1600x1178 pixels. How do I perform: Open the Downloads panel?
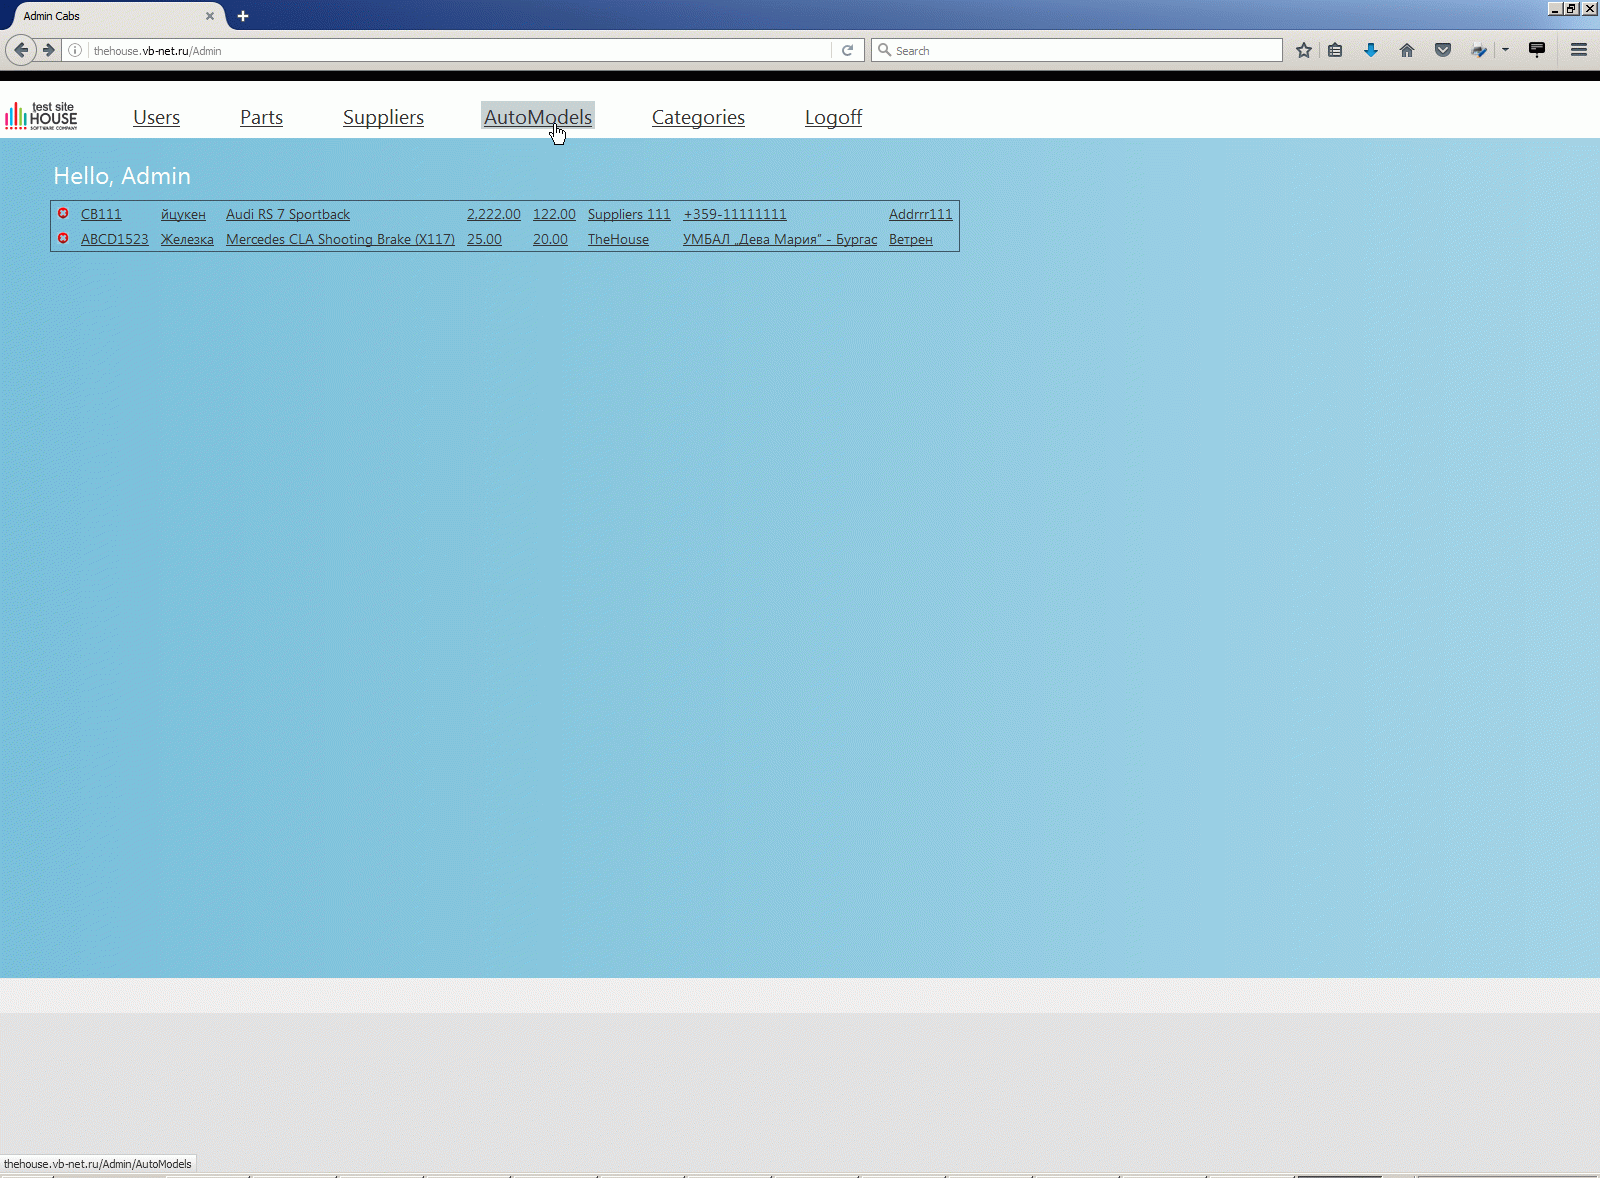pyautogui.click(x=1371, y=50)
